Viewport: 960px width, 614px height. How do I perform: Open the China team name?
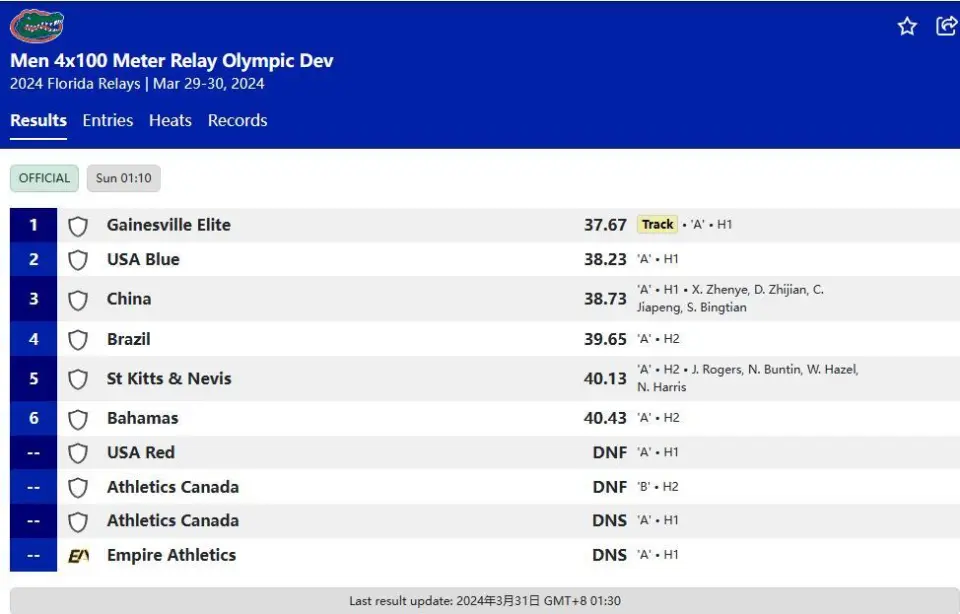pyautogui.click(x=129, y=299)
